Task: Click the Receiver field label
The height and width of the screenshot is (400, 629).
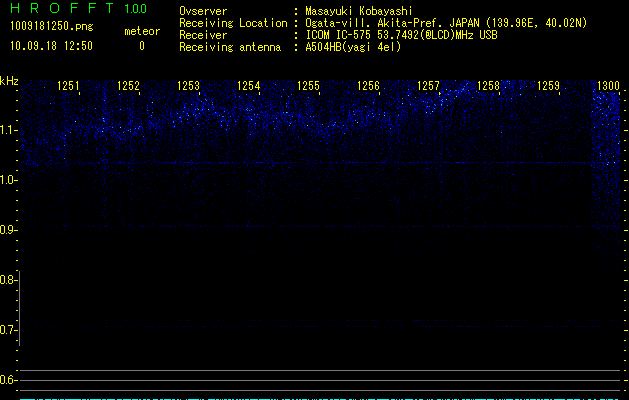Action: 203,35
